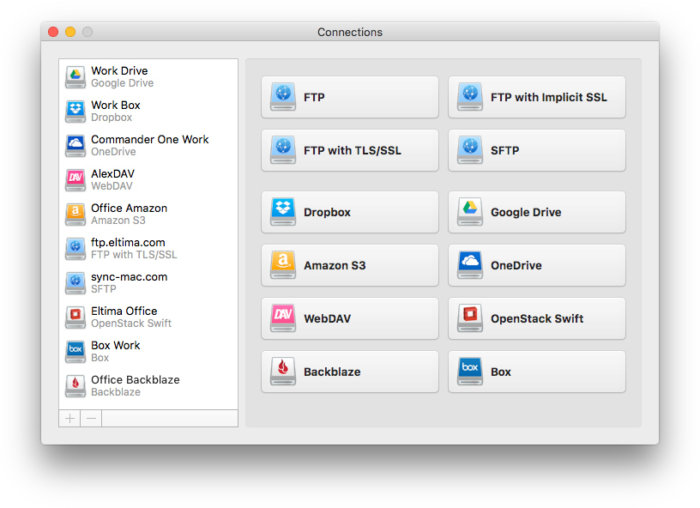Open the Dropbox connection setup button
700x508 pixels.
[x=350, y=212]
